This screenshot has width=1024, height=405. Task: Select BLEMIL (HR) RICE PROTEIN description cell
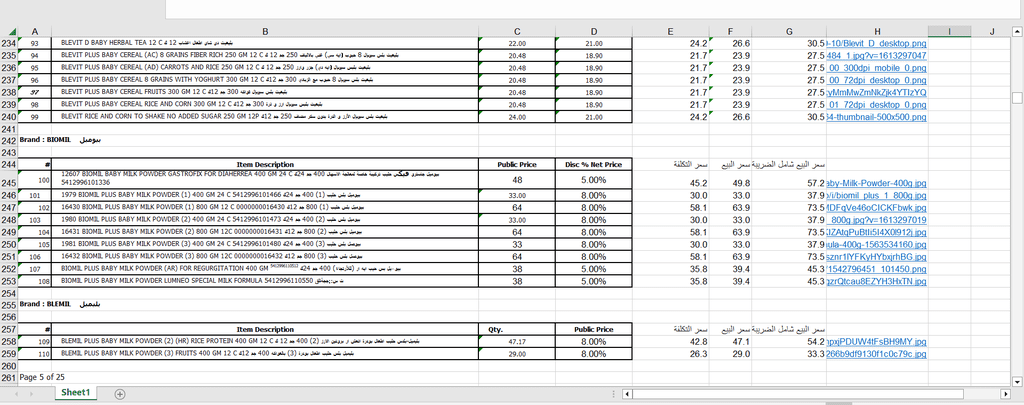tap(264, 342)
